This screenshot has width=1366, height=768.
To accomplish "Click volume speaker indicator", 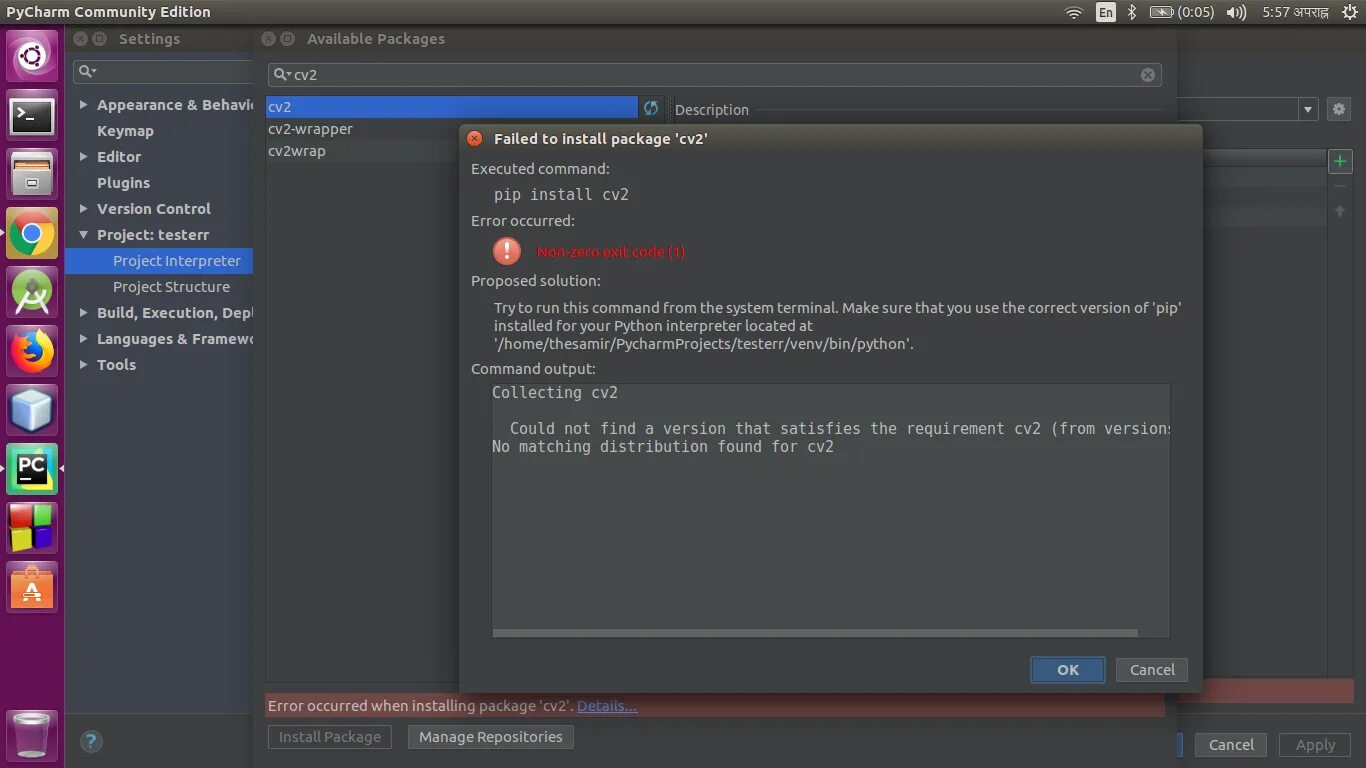I will 1236,12.
